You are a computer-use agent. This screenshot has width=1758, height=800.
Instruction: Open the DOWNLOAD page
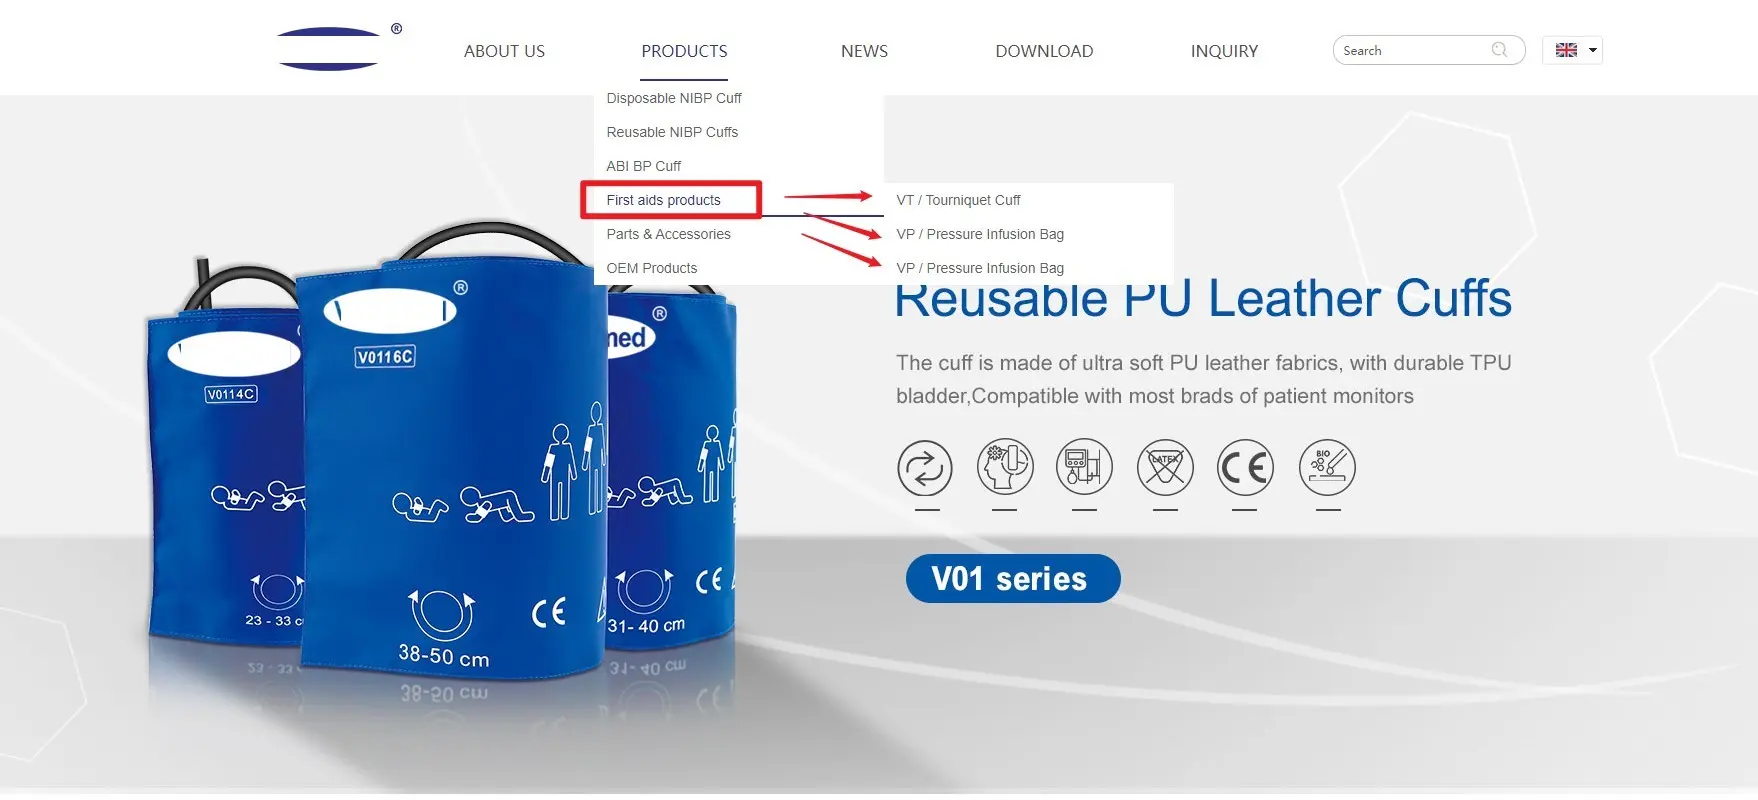[1044, 51]
